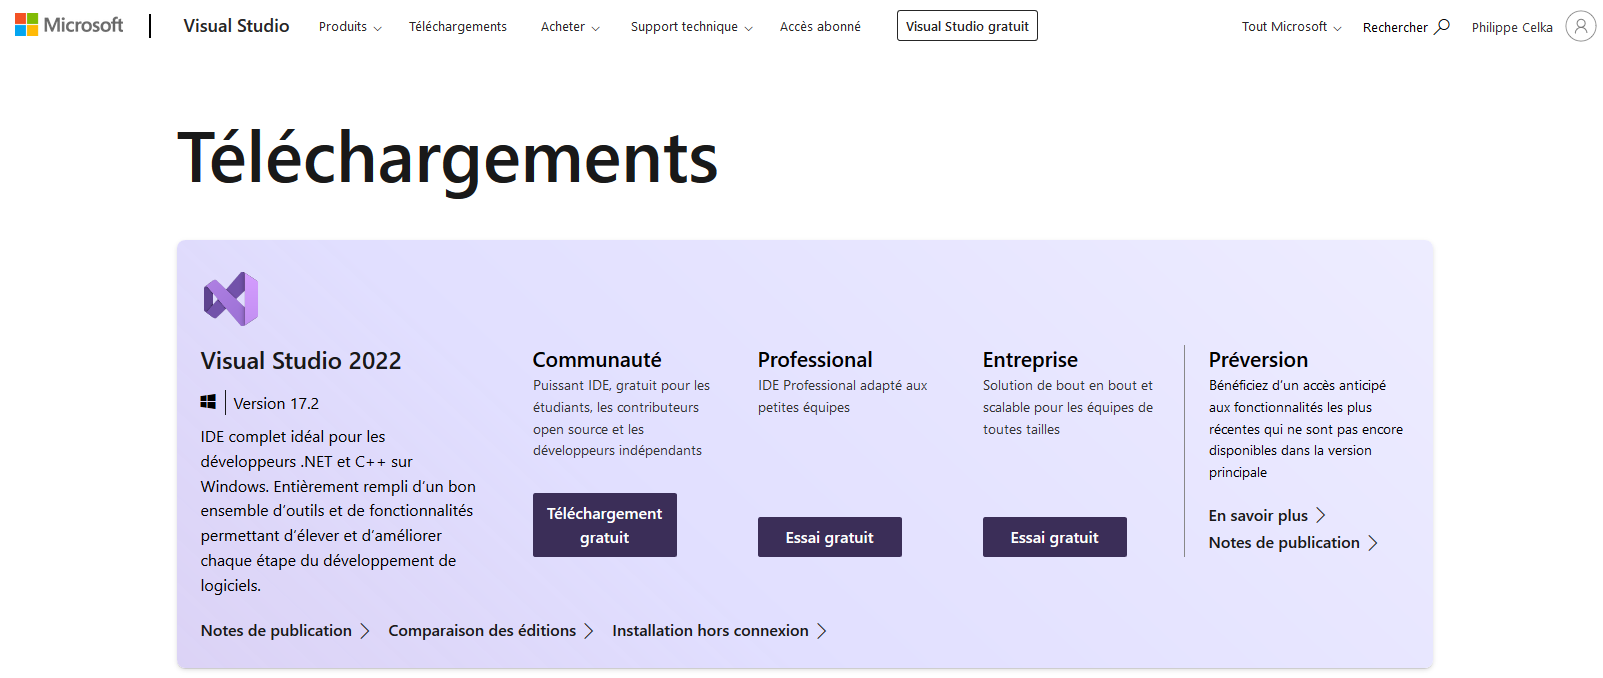
Task: Start Essai gratuit for Professional
Action: point(830,537)
